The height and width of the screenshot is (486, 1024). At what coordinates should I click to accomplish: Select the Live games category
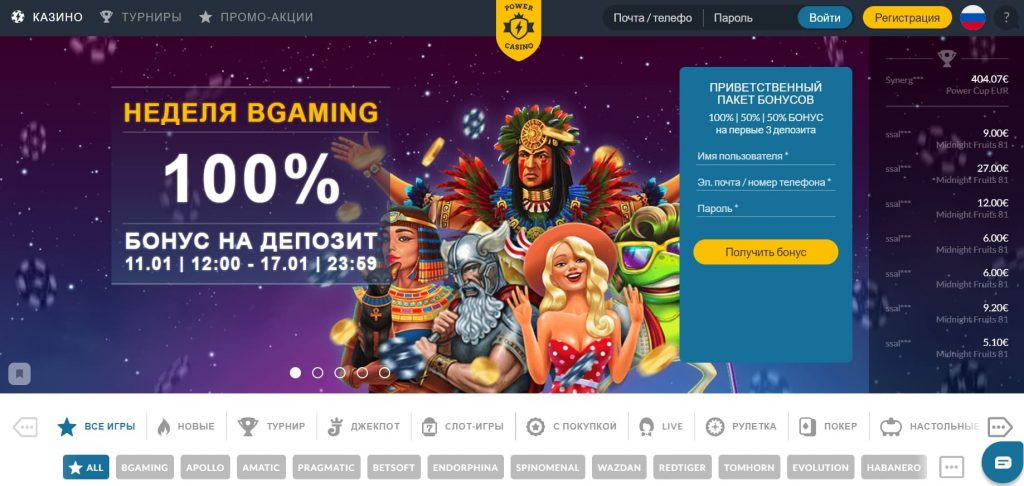(x=661, y=427)
